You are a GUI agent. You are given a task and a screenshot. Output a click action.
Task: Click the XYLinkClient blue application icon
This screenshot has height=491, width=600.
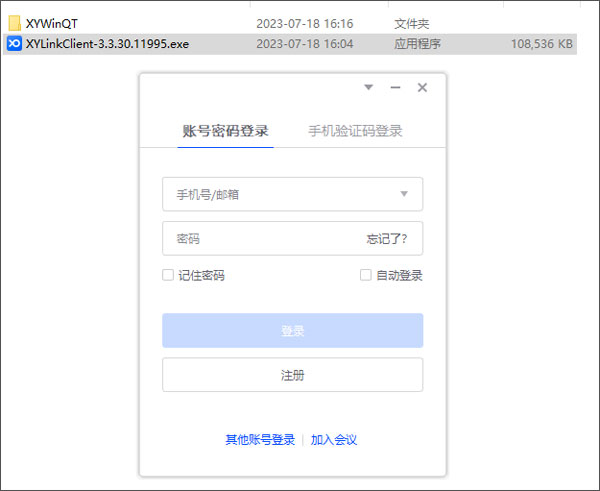click(15, 44)
